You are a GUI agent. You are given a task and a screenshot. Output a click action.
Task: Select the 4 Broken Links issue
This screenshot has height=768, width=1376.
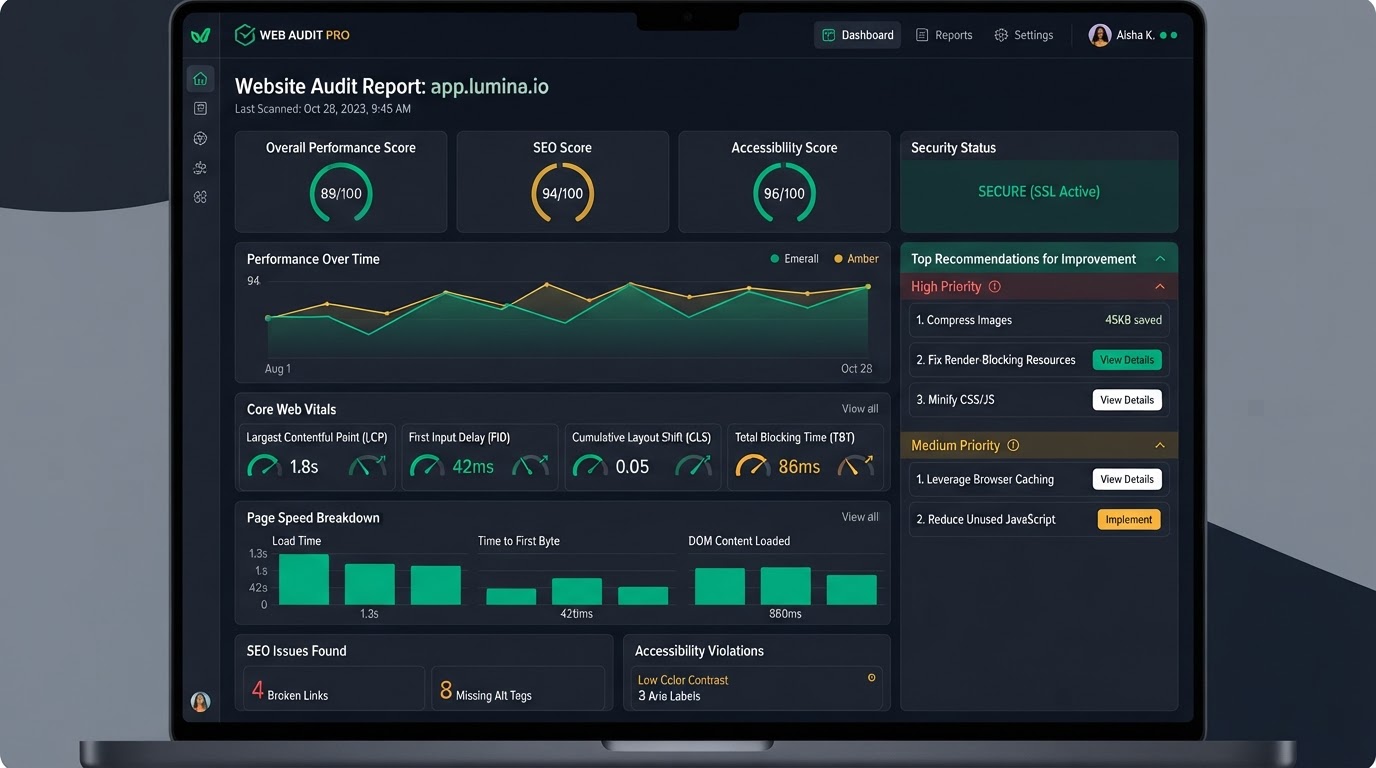click(x=334, y=689)
